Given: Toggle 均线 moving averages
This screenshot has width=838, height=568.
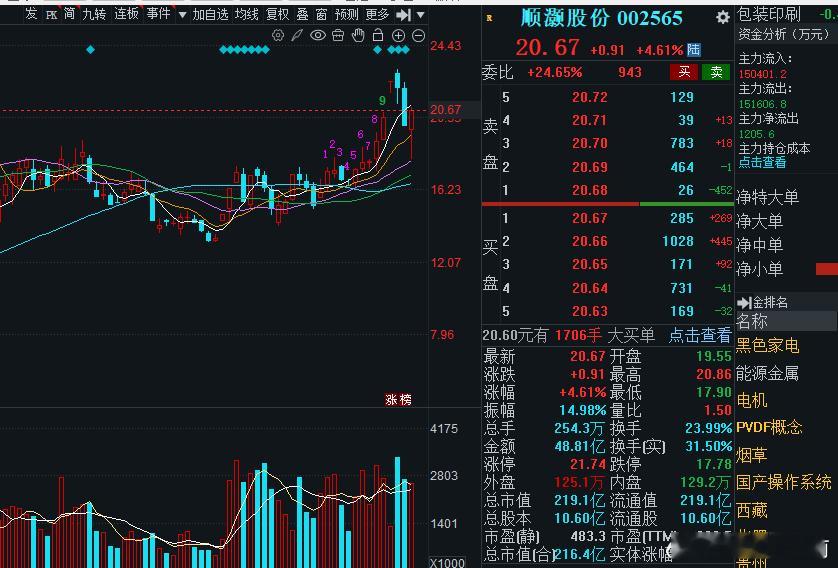Looking at the screenshot, I should 246,14.
